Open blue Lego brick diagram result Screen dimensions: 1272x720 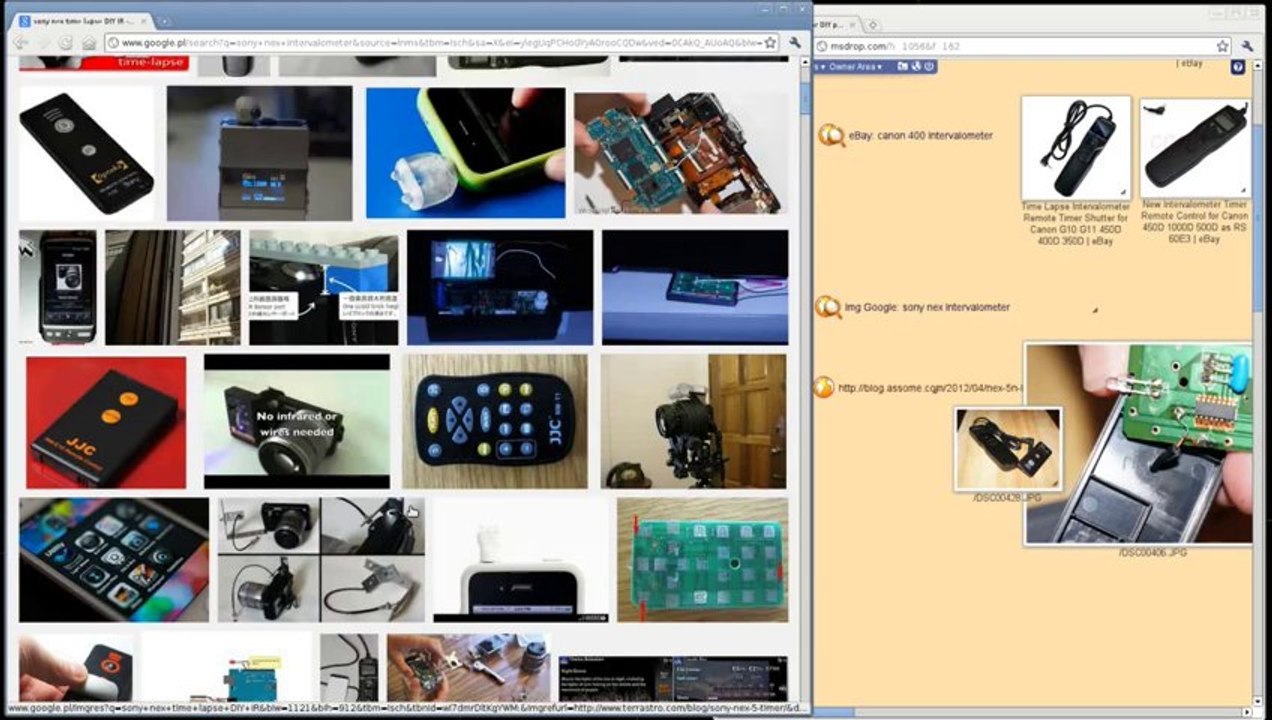pos(323,287)
